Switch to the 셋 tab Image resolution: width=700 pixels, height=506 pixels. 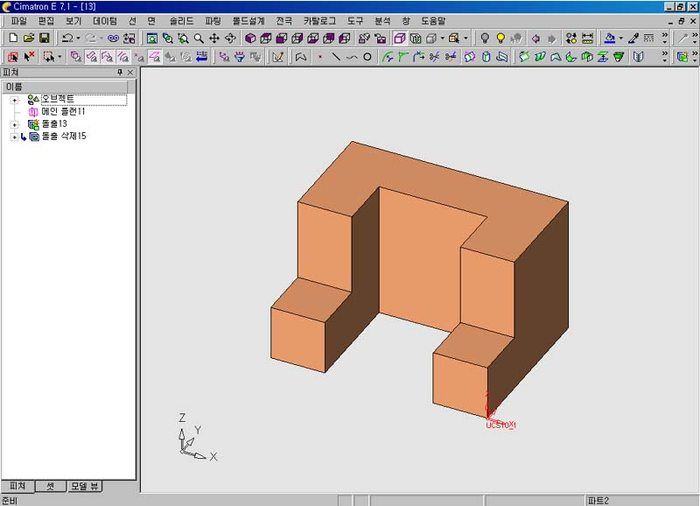pos(50,486)
